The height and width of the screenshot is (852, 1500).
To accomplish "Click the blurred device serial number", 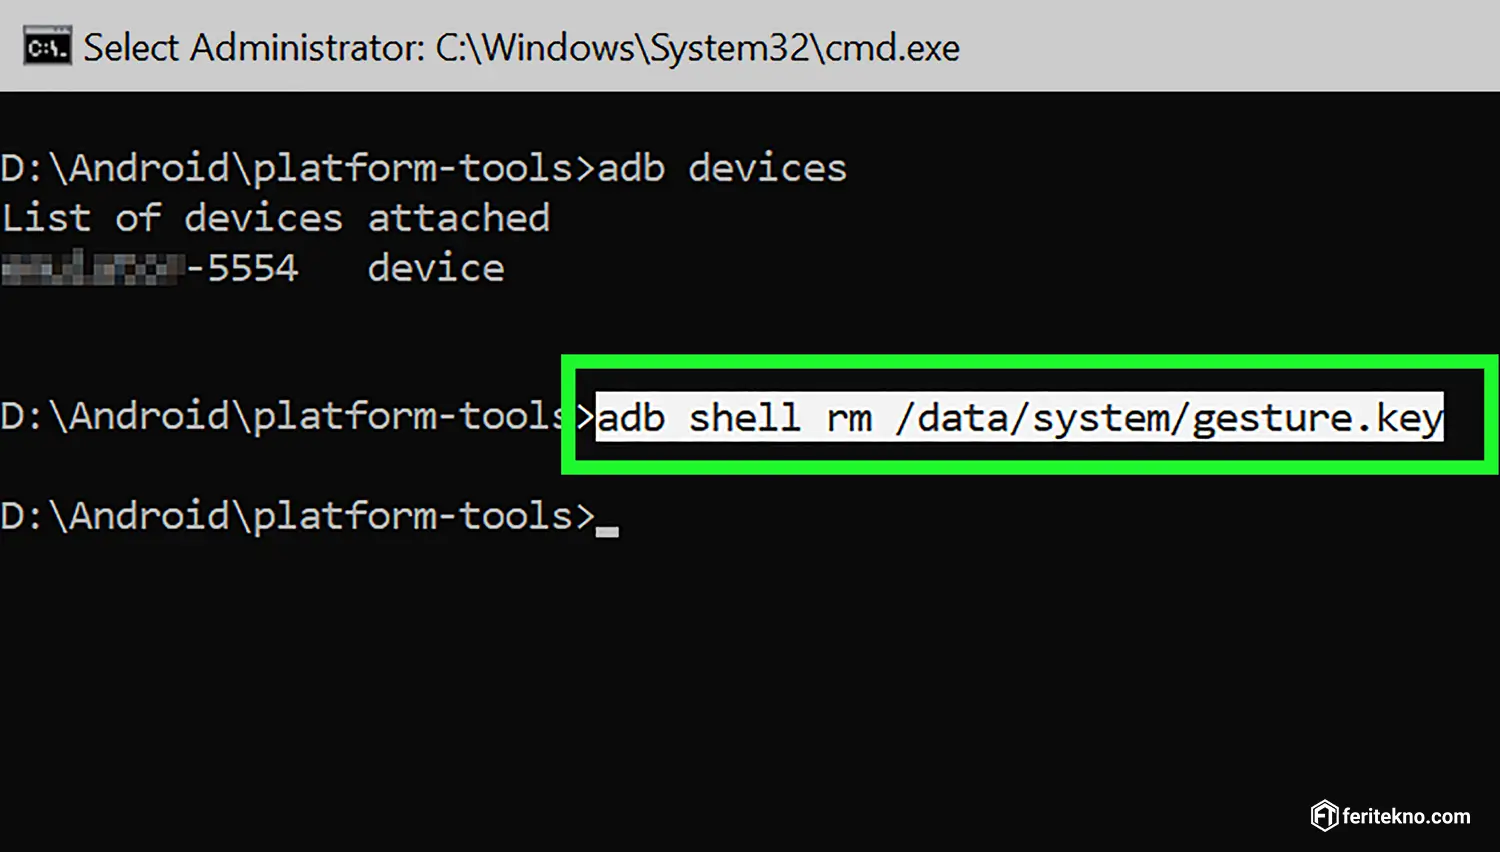I will pos(92,268).
